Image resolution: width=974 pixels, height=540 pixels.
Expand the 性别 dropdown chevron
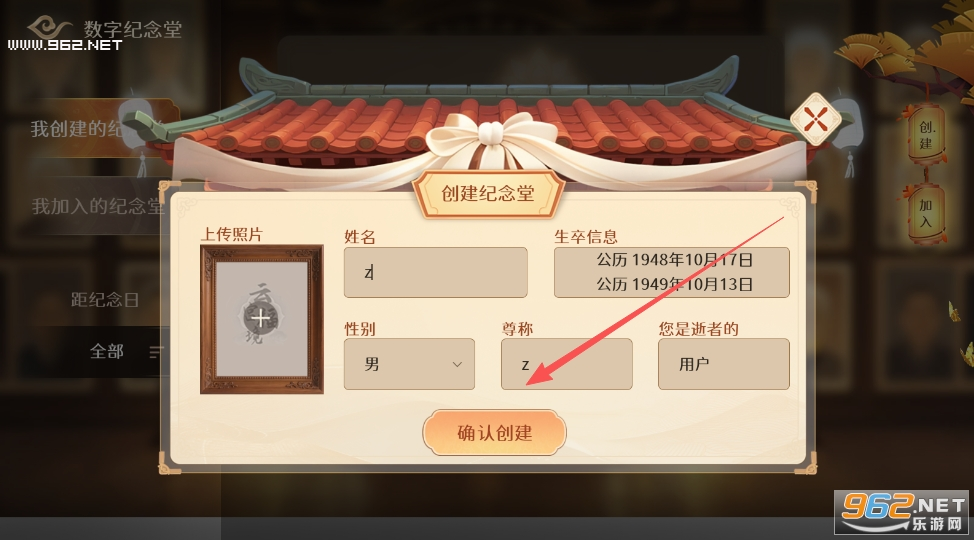point(457,364)
